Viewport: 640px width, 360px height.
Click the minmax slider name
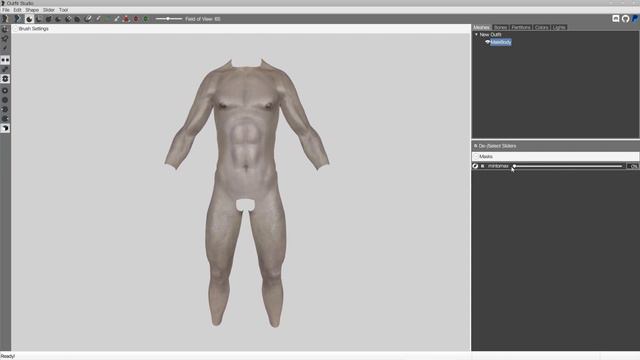[498, 166]
